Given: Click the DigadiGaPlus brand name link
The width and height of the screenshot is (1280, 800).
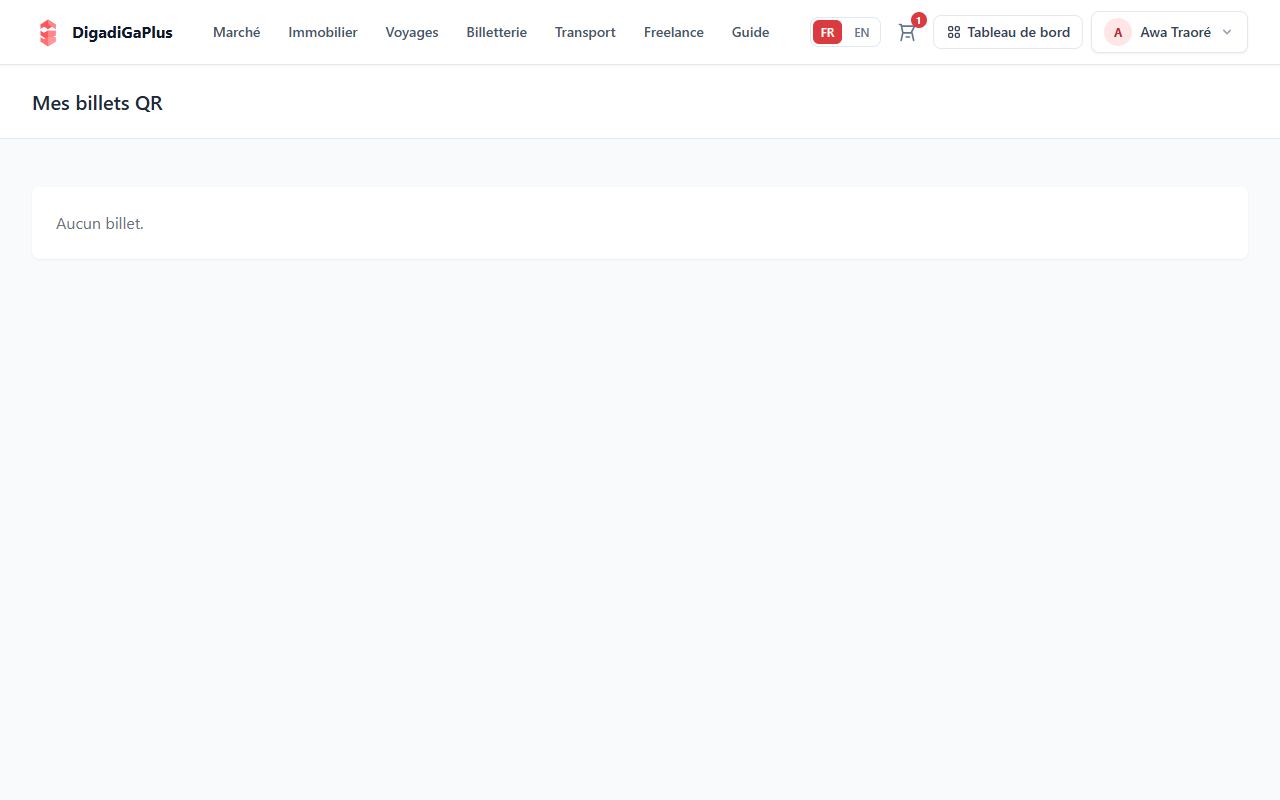Looking at the screenshot, I should (x=122, y=32).
